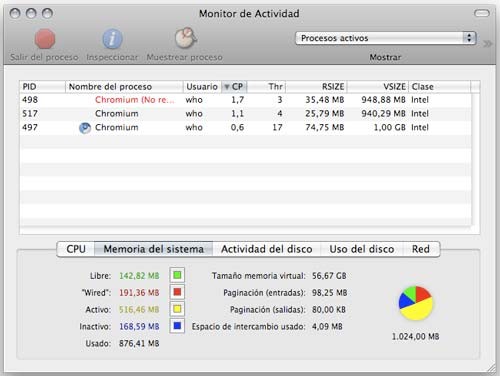
Task: Sort by the VSIZE column header
Action: click(378, 87)
